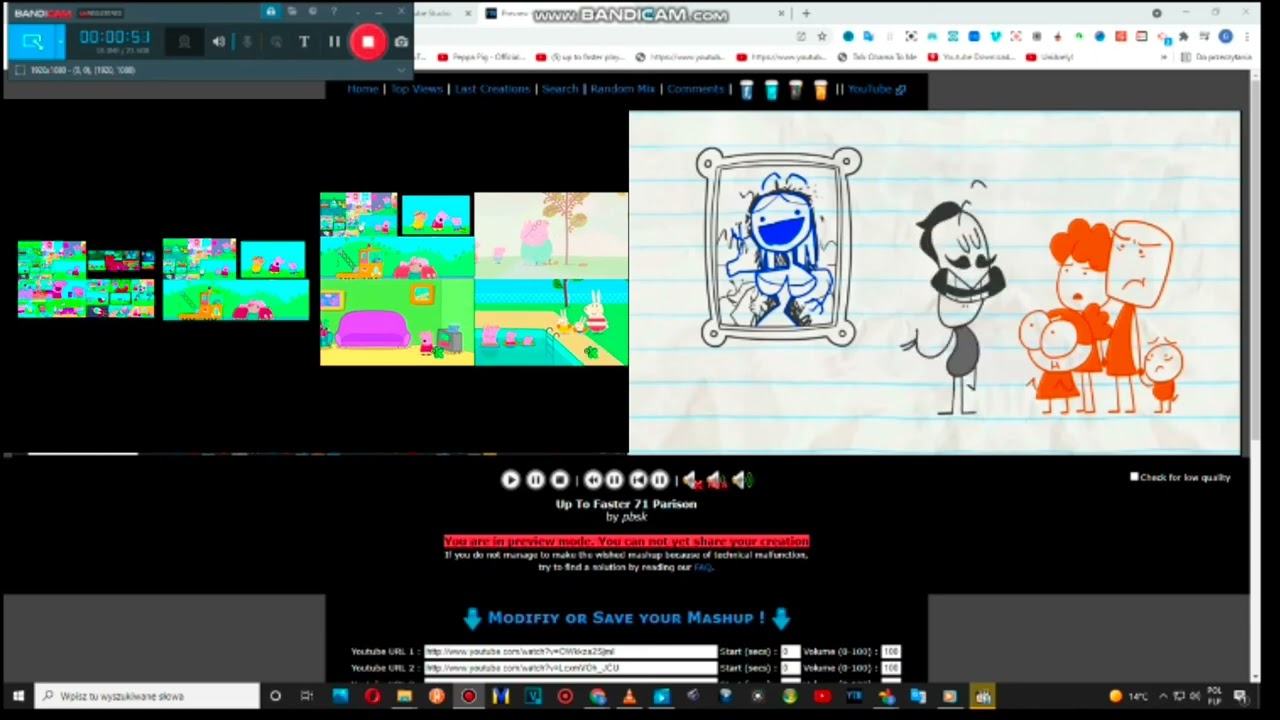
Task: Open the Youtube Download bookmark
Action: click(973, 57)
